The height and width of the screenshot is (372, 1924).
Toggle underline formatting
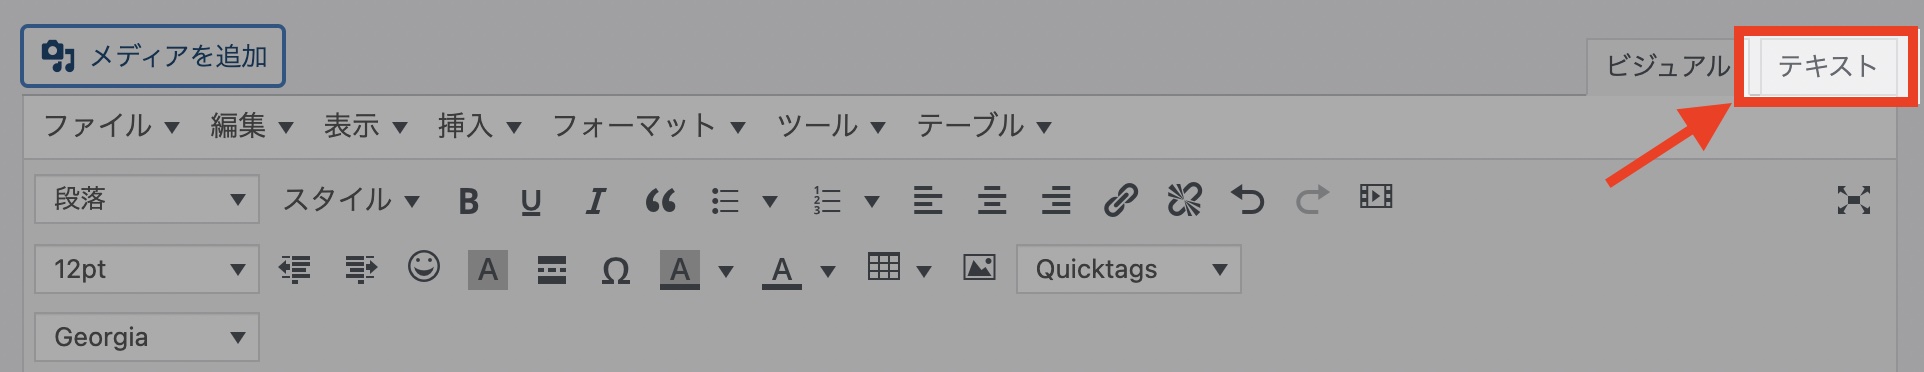(x=531, y=201)
